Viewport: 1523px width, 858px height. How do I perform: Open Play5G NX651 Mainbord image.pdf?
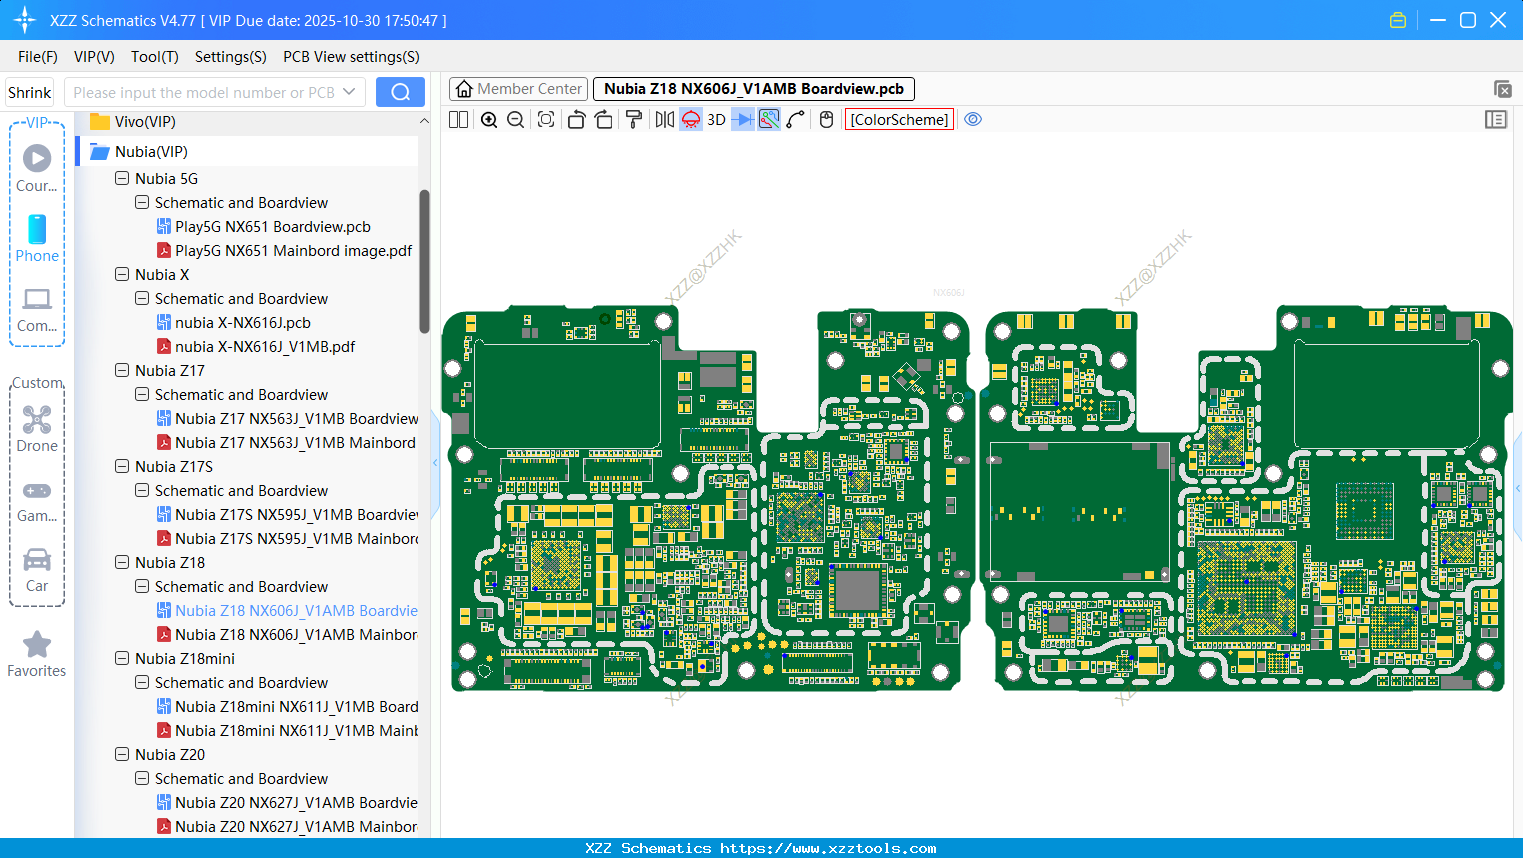coord(285,250)
